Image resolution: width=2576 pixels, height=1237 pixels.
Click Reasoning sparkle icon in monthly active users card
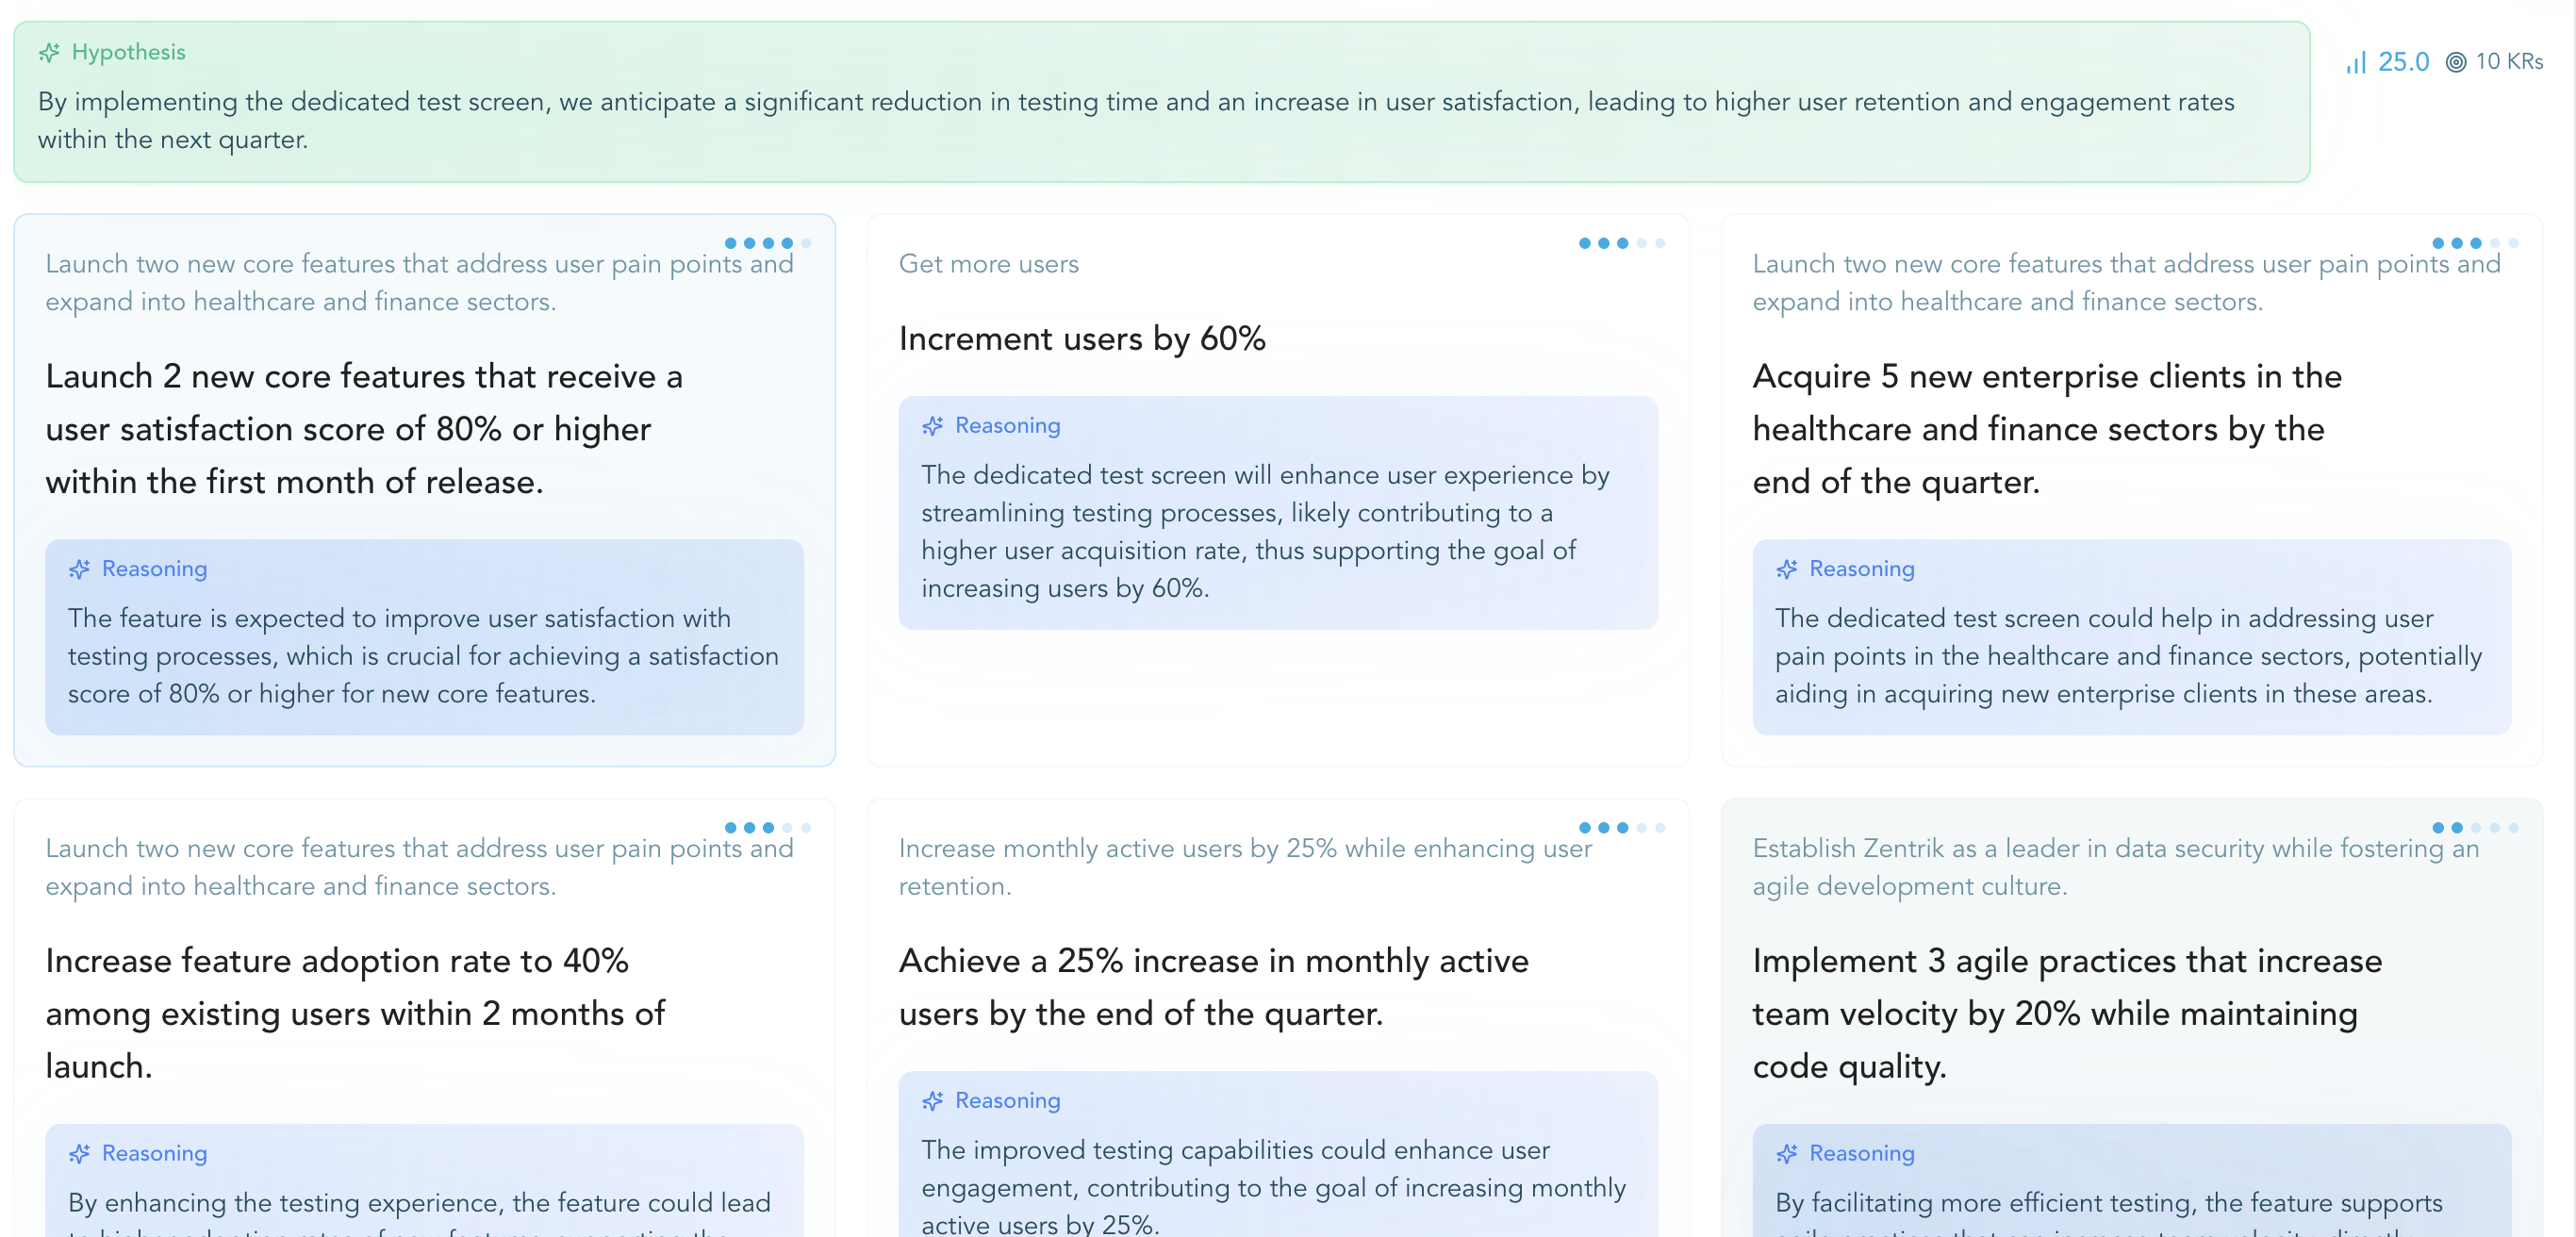(932, 1100)
